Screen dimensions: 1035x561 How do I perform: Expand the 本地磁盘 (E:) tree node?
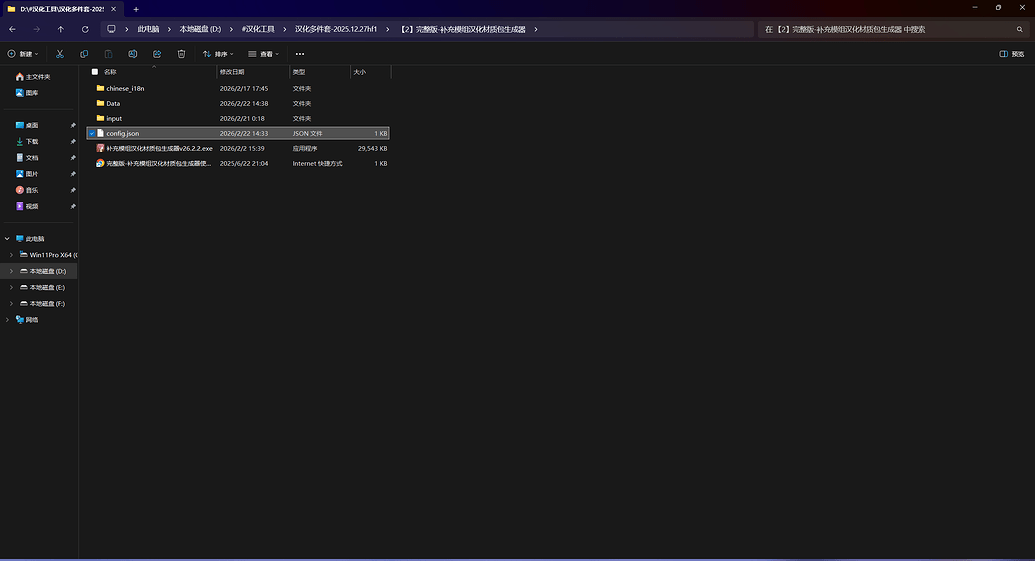pos(11,287)
